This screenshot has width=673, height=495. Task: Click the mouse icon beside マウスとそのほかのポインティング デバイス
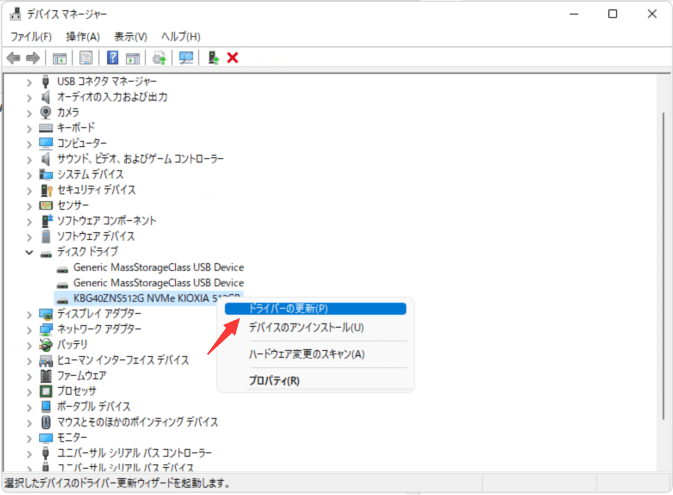tap(45, 422)
